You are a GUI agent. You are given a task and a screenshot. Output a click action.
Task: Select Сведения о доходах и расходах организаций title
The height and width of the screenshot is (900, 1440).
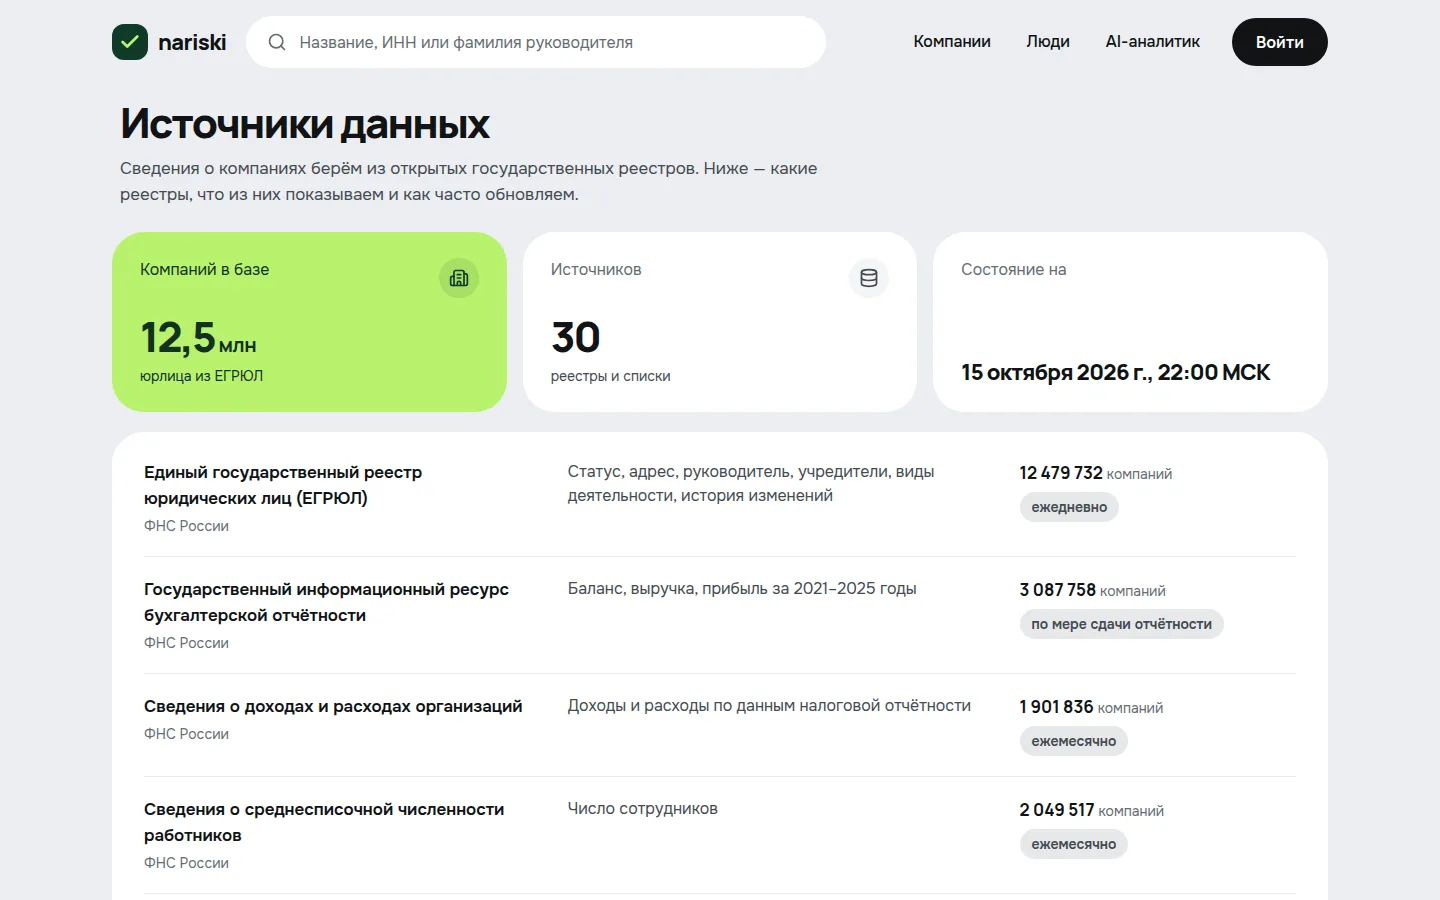click(333, 706)
